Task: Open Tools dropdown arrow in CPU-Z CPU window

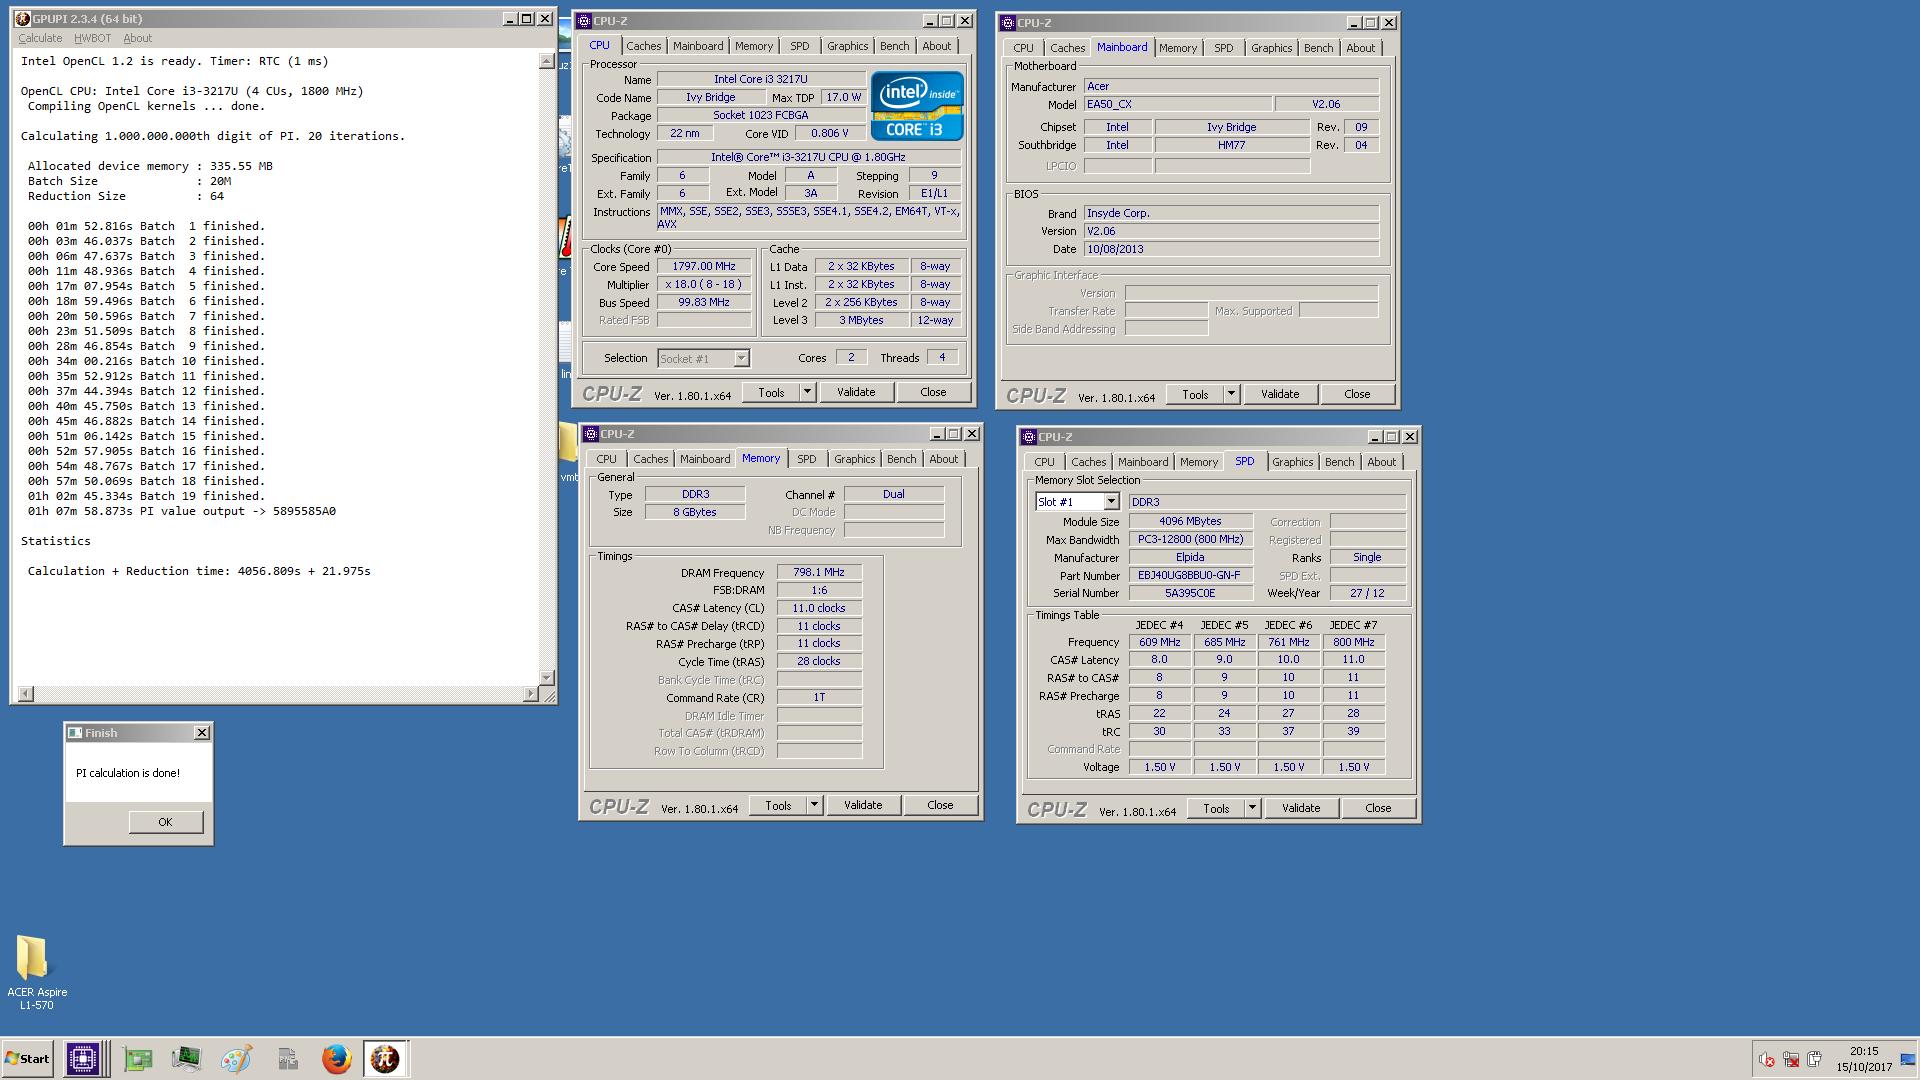Action: click(807, 393)
